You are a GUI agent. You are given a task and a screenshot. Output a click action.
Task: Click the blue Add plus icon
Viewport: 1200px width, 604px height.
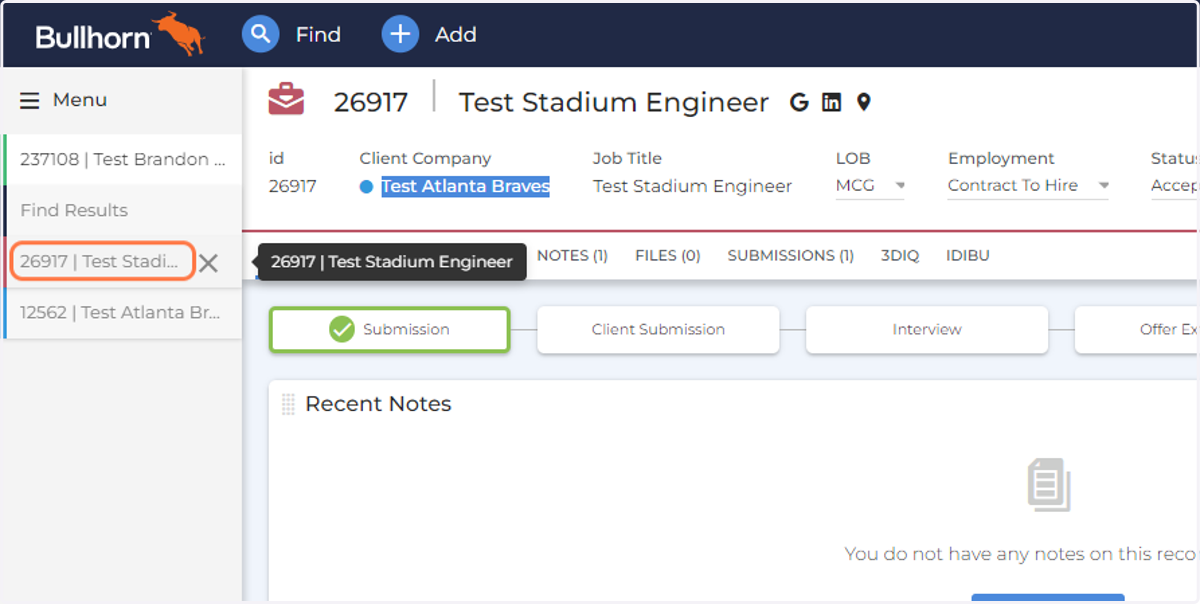pyautogui.click(x=399, y=34)
